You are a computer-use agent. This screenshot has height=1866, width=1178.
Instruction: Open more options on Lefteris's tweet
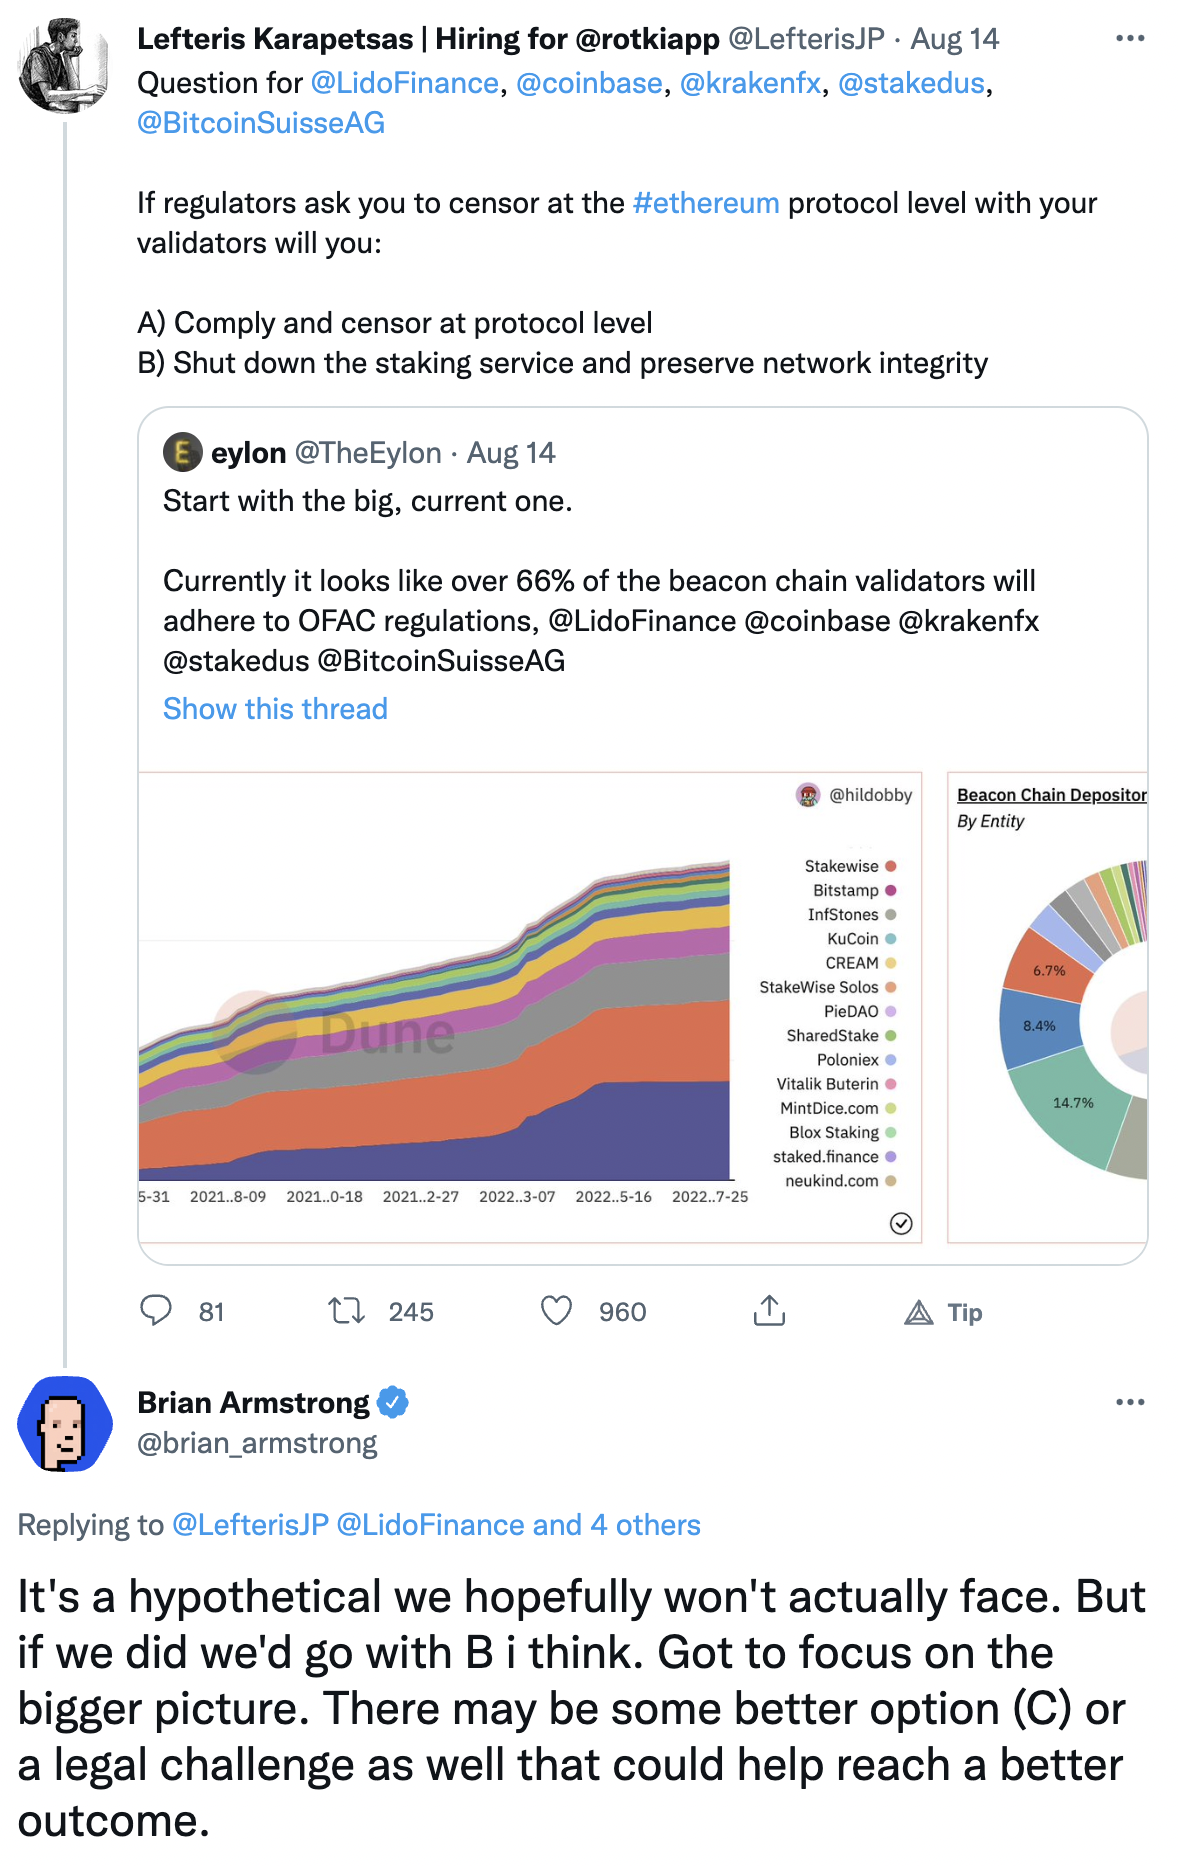click(x=1129, y=39)
